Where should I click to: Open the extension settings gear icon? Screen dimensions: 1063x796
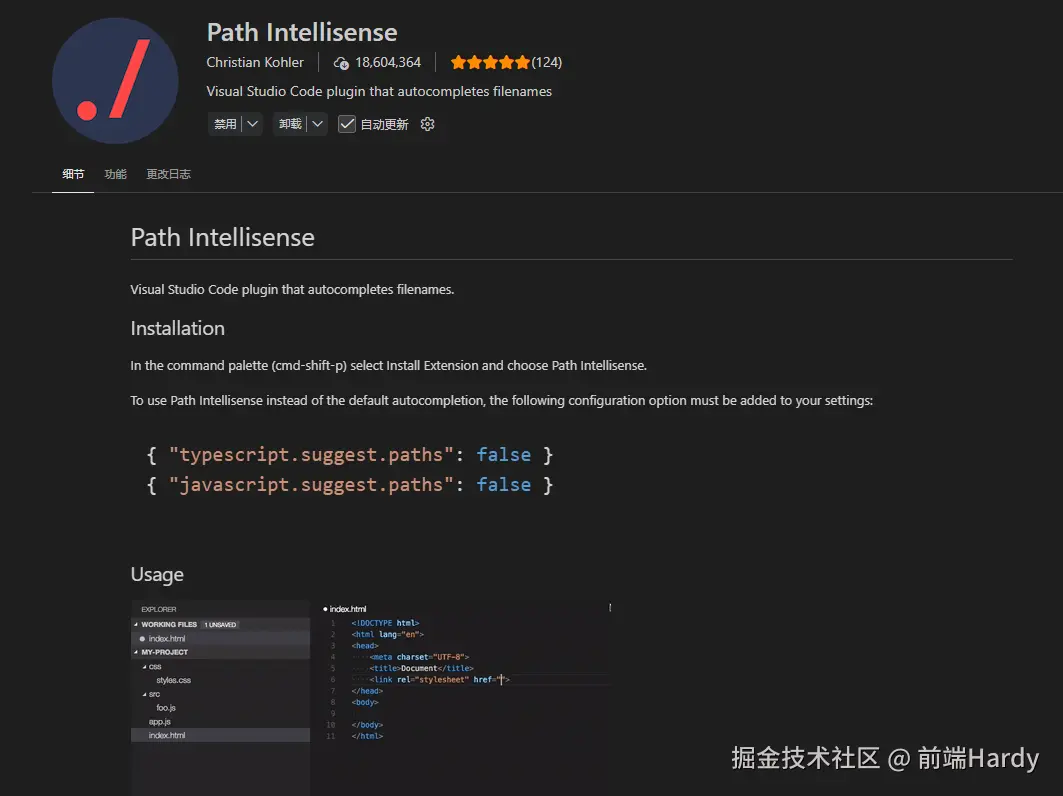pos(427,124)
